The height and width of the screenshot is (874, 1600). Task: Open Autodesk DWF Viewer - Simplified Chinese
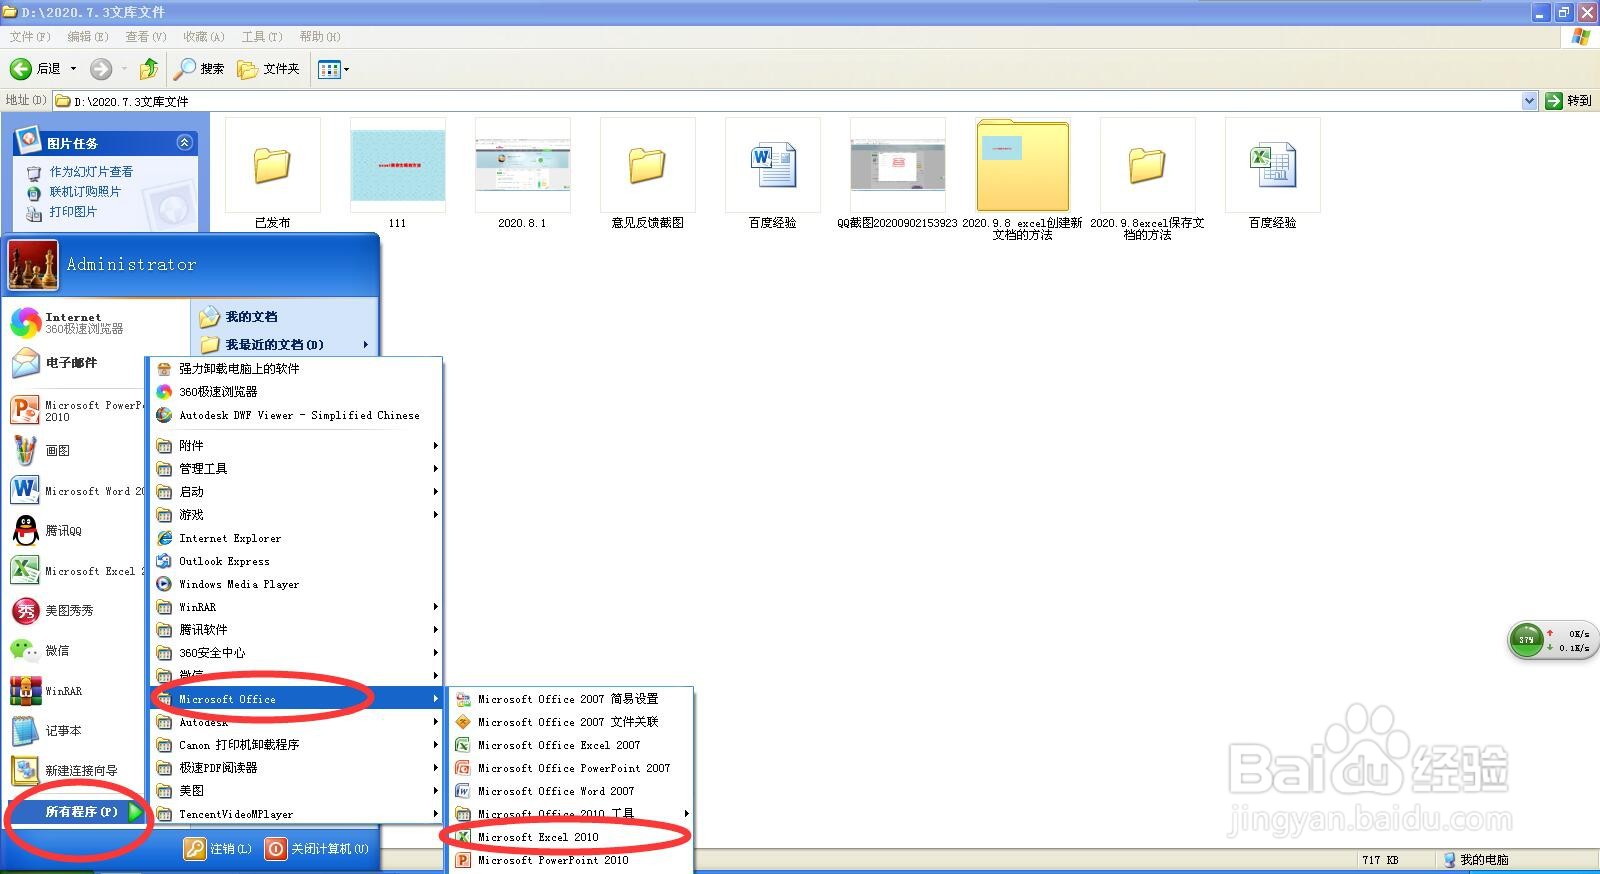tap(296, 415)
